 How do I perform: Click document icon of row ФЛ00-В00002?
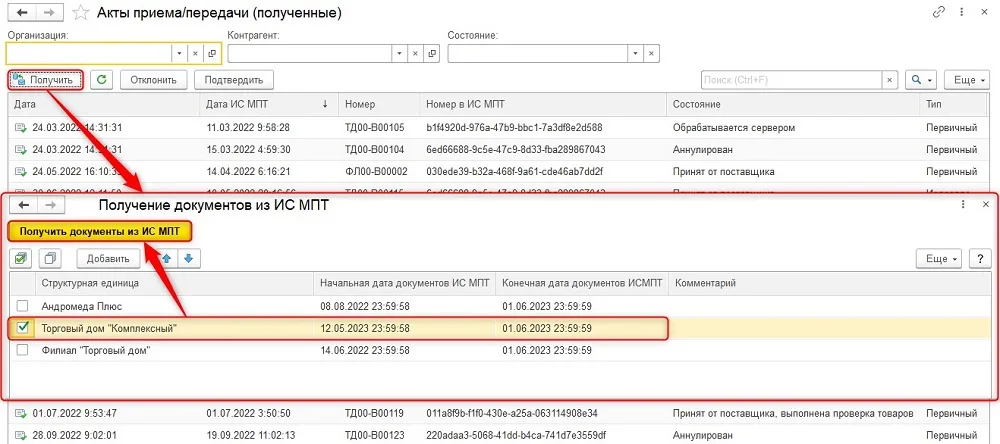pos(20,172)
